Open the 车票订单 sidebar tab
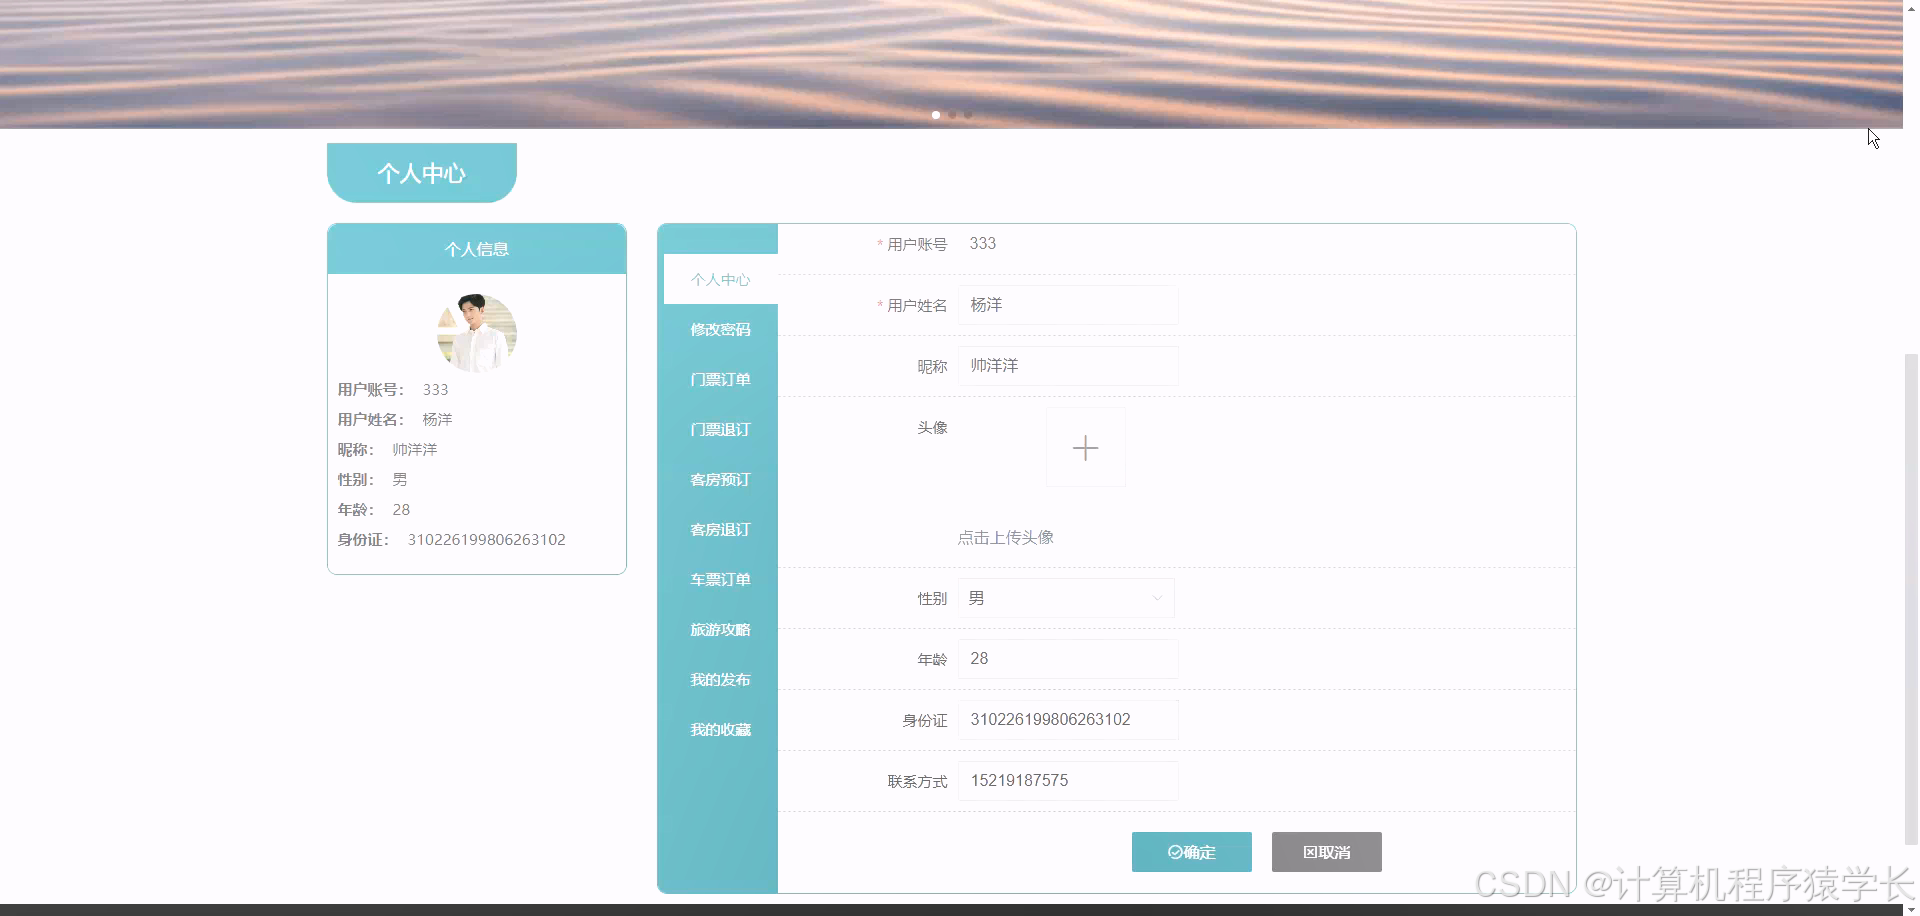This screenshot has width=1920, height=916. [720, 579]
